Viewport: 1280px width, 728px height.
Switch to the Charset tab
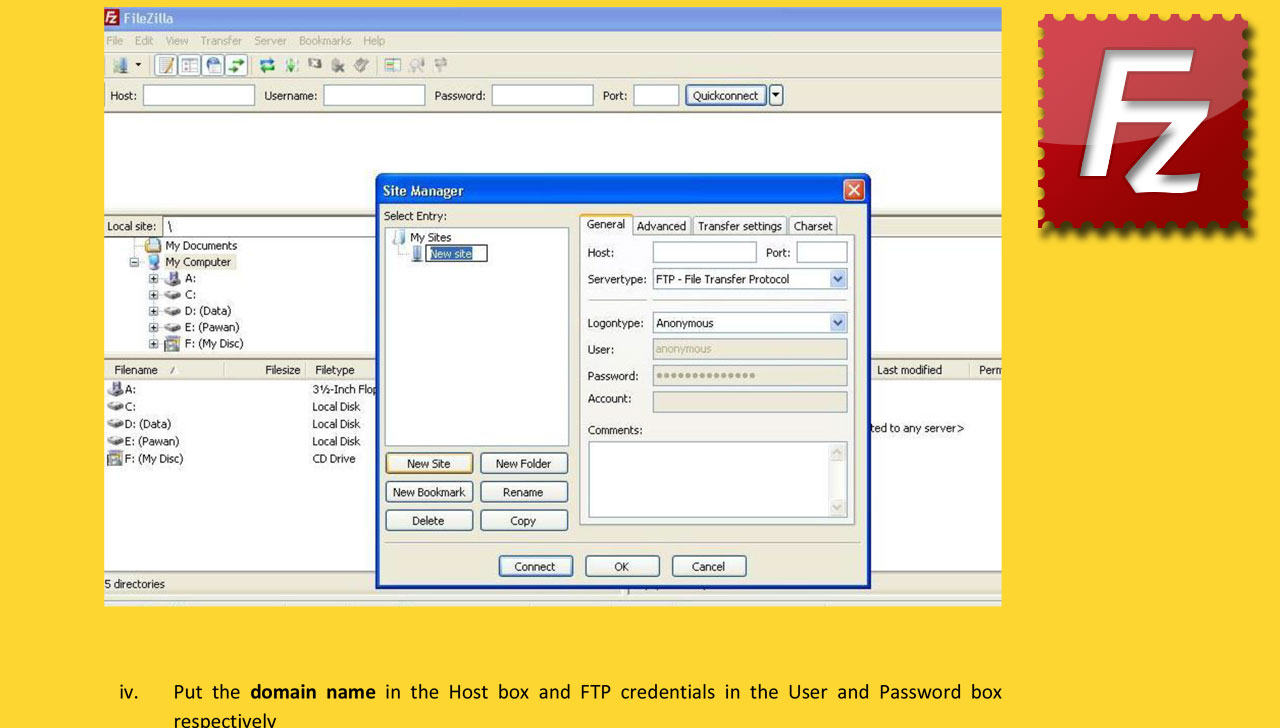coord(813,226)
